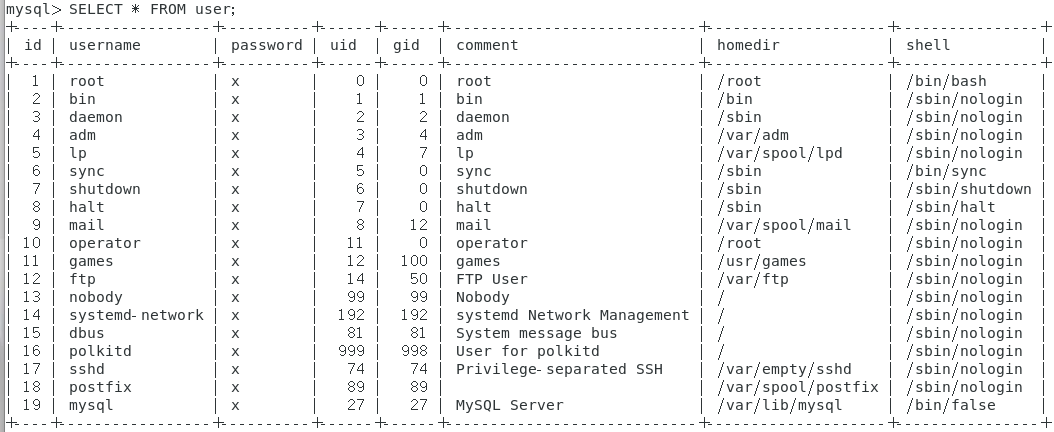Click the 'MySQL Server' comment cell
Viewport: 1054px width, 432px height.
coord(509,405)
